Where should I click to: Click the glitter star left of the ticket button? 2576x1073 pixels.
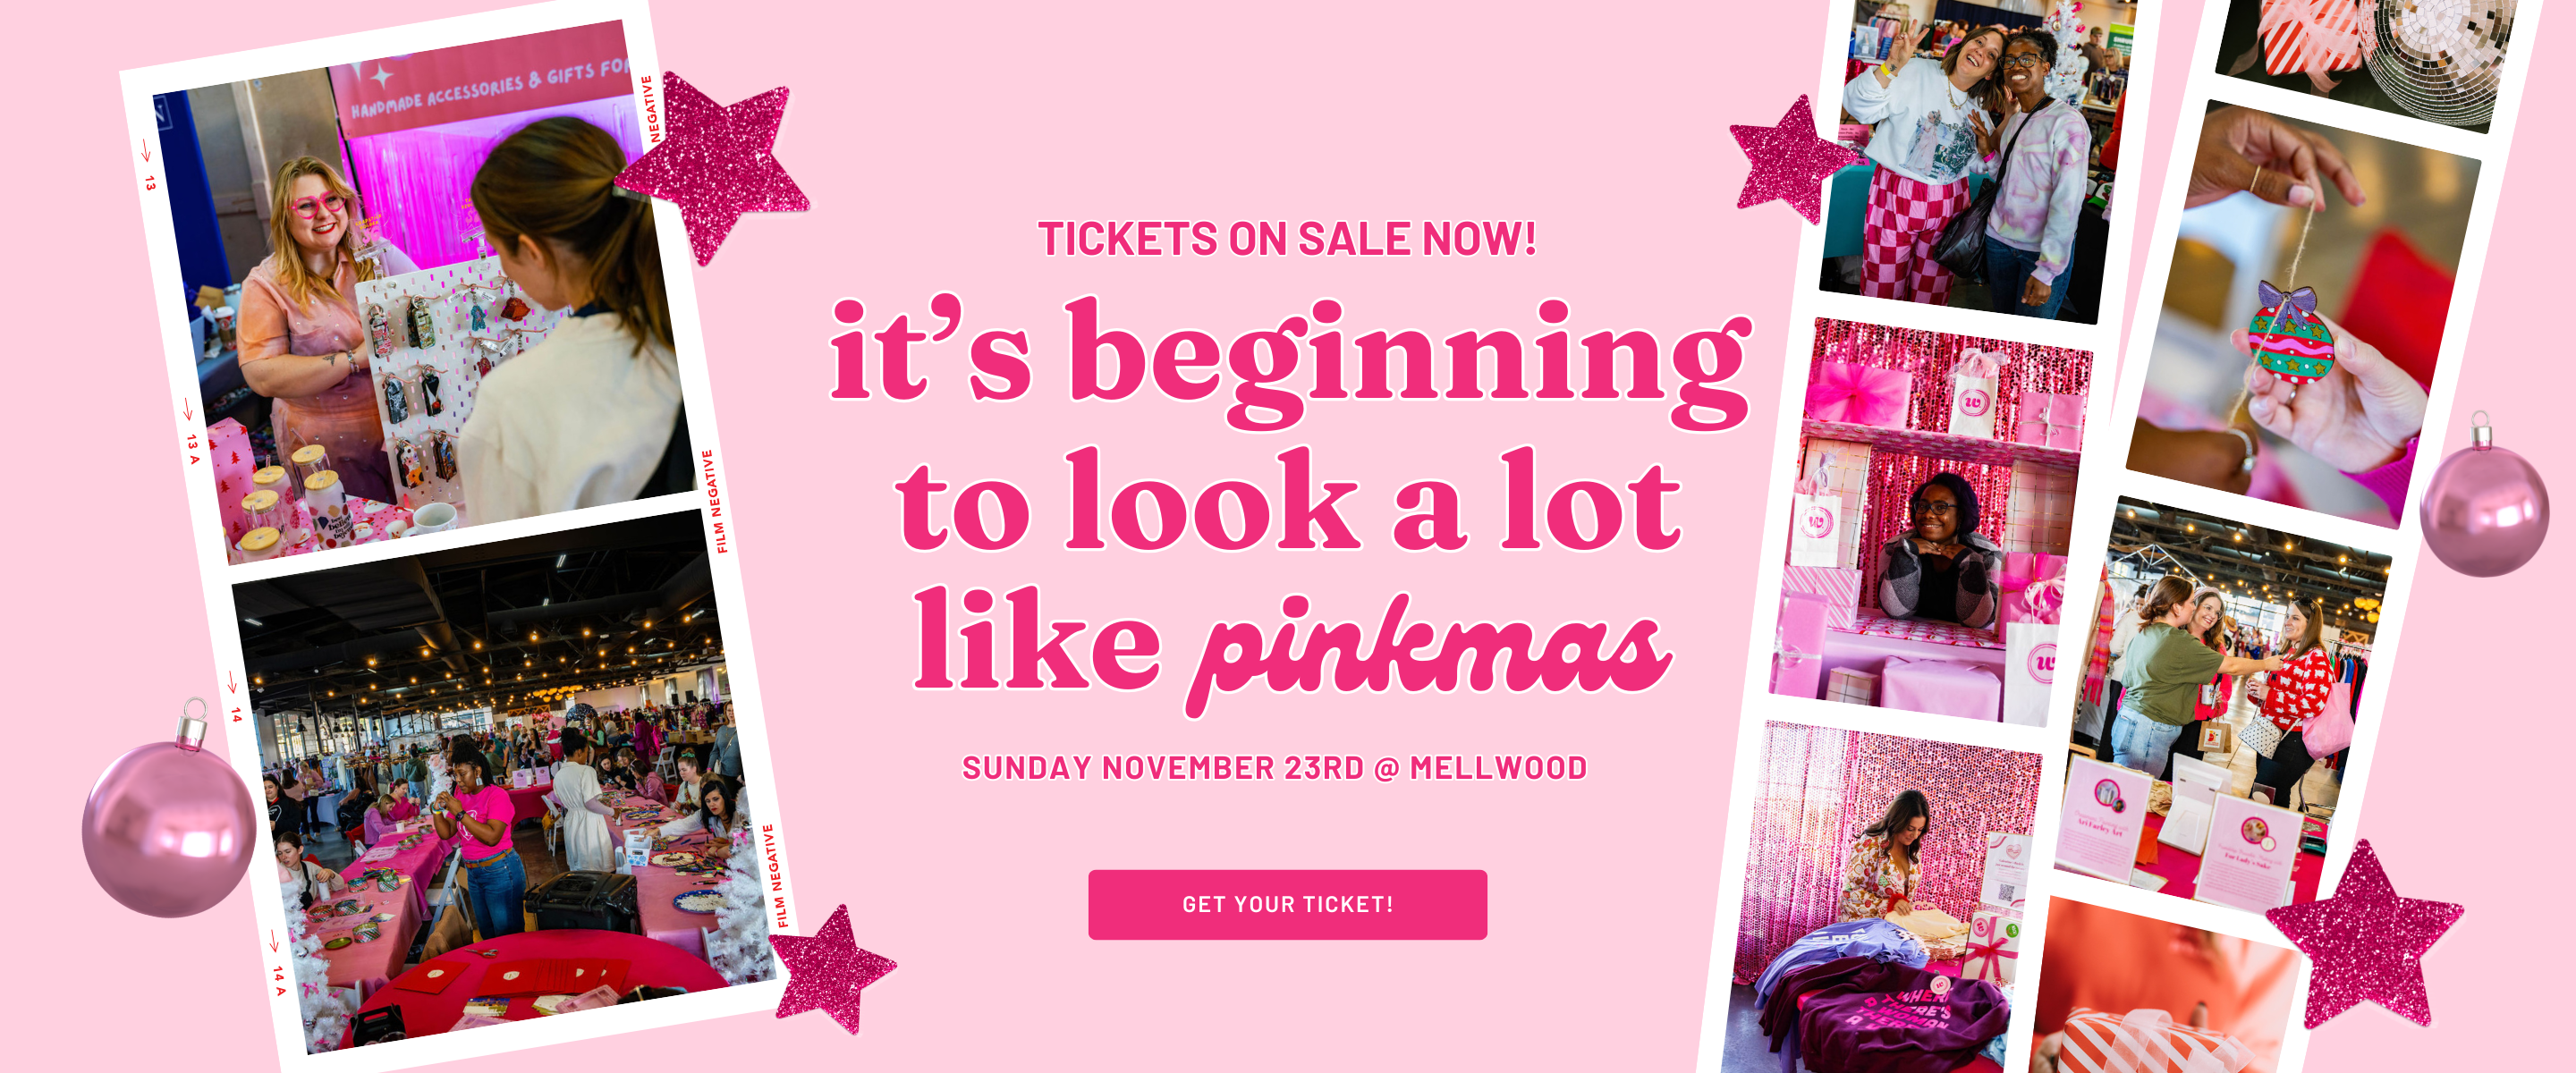point(832,966)
